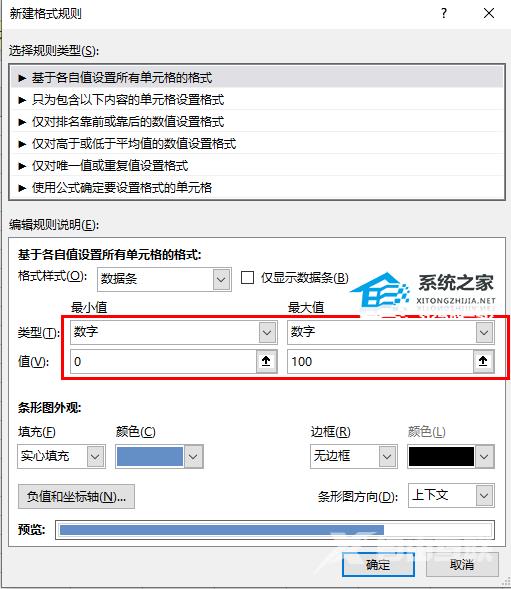Click the 取消 button
This screenshot has width=511, height=589.
[x=462, y=564]
